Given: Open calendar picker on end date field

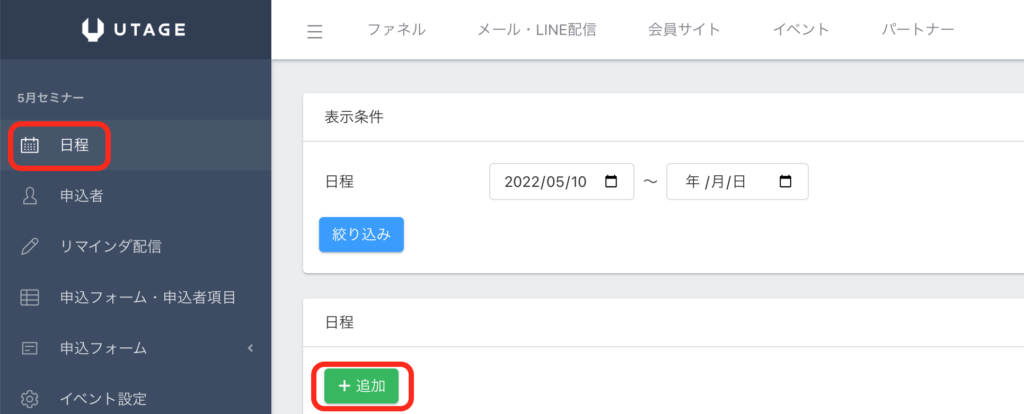Looking at the screenshot, I should coord(785,182).
